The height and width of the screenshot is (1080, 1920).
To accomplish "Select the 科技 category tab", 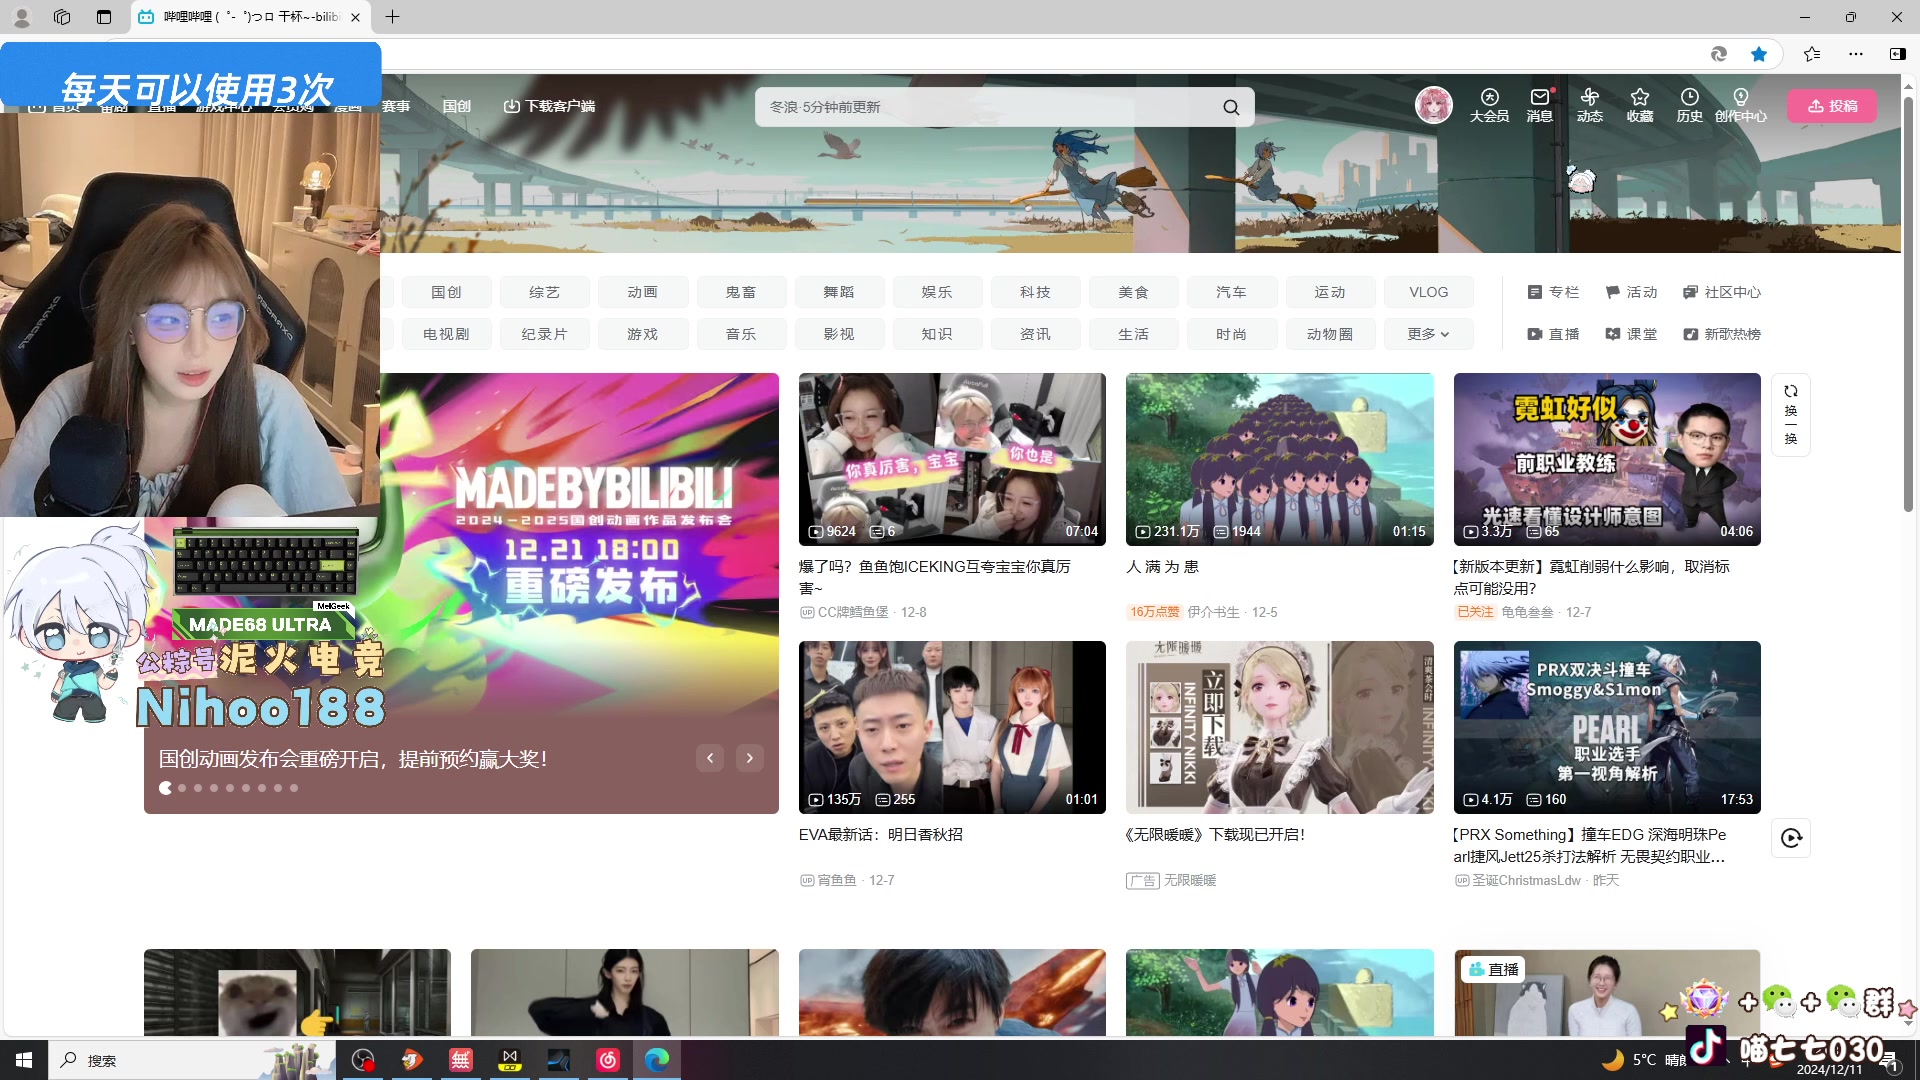I will coord(1036,292).
